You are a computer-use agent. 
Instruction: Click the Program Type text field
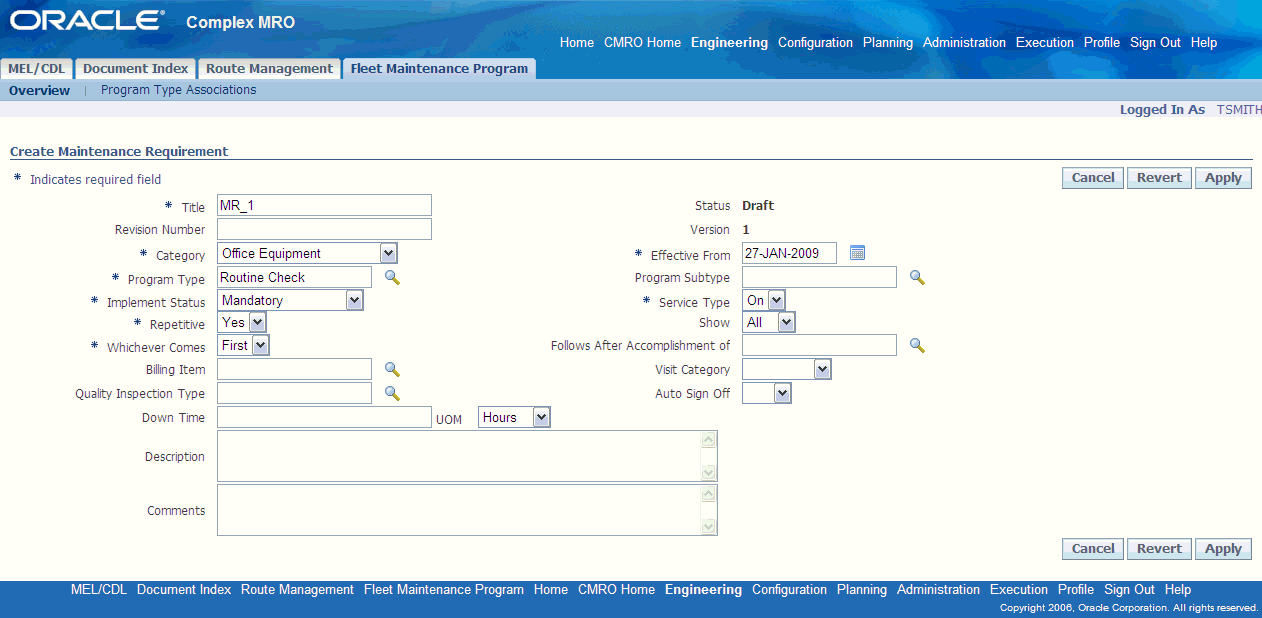coord(294,277)
